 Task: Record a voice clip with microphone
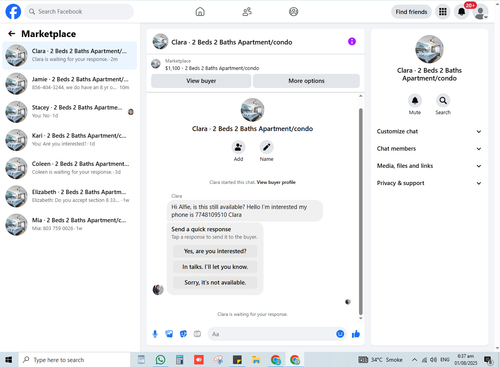155,334
